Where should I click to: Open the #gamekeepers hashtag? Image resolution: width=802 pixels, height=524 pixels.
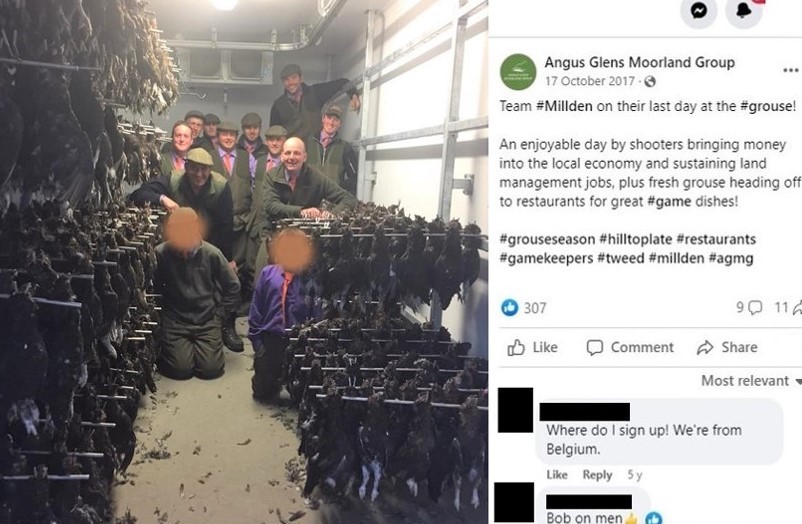[546, 258]
